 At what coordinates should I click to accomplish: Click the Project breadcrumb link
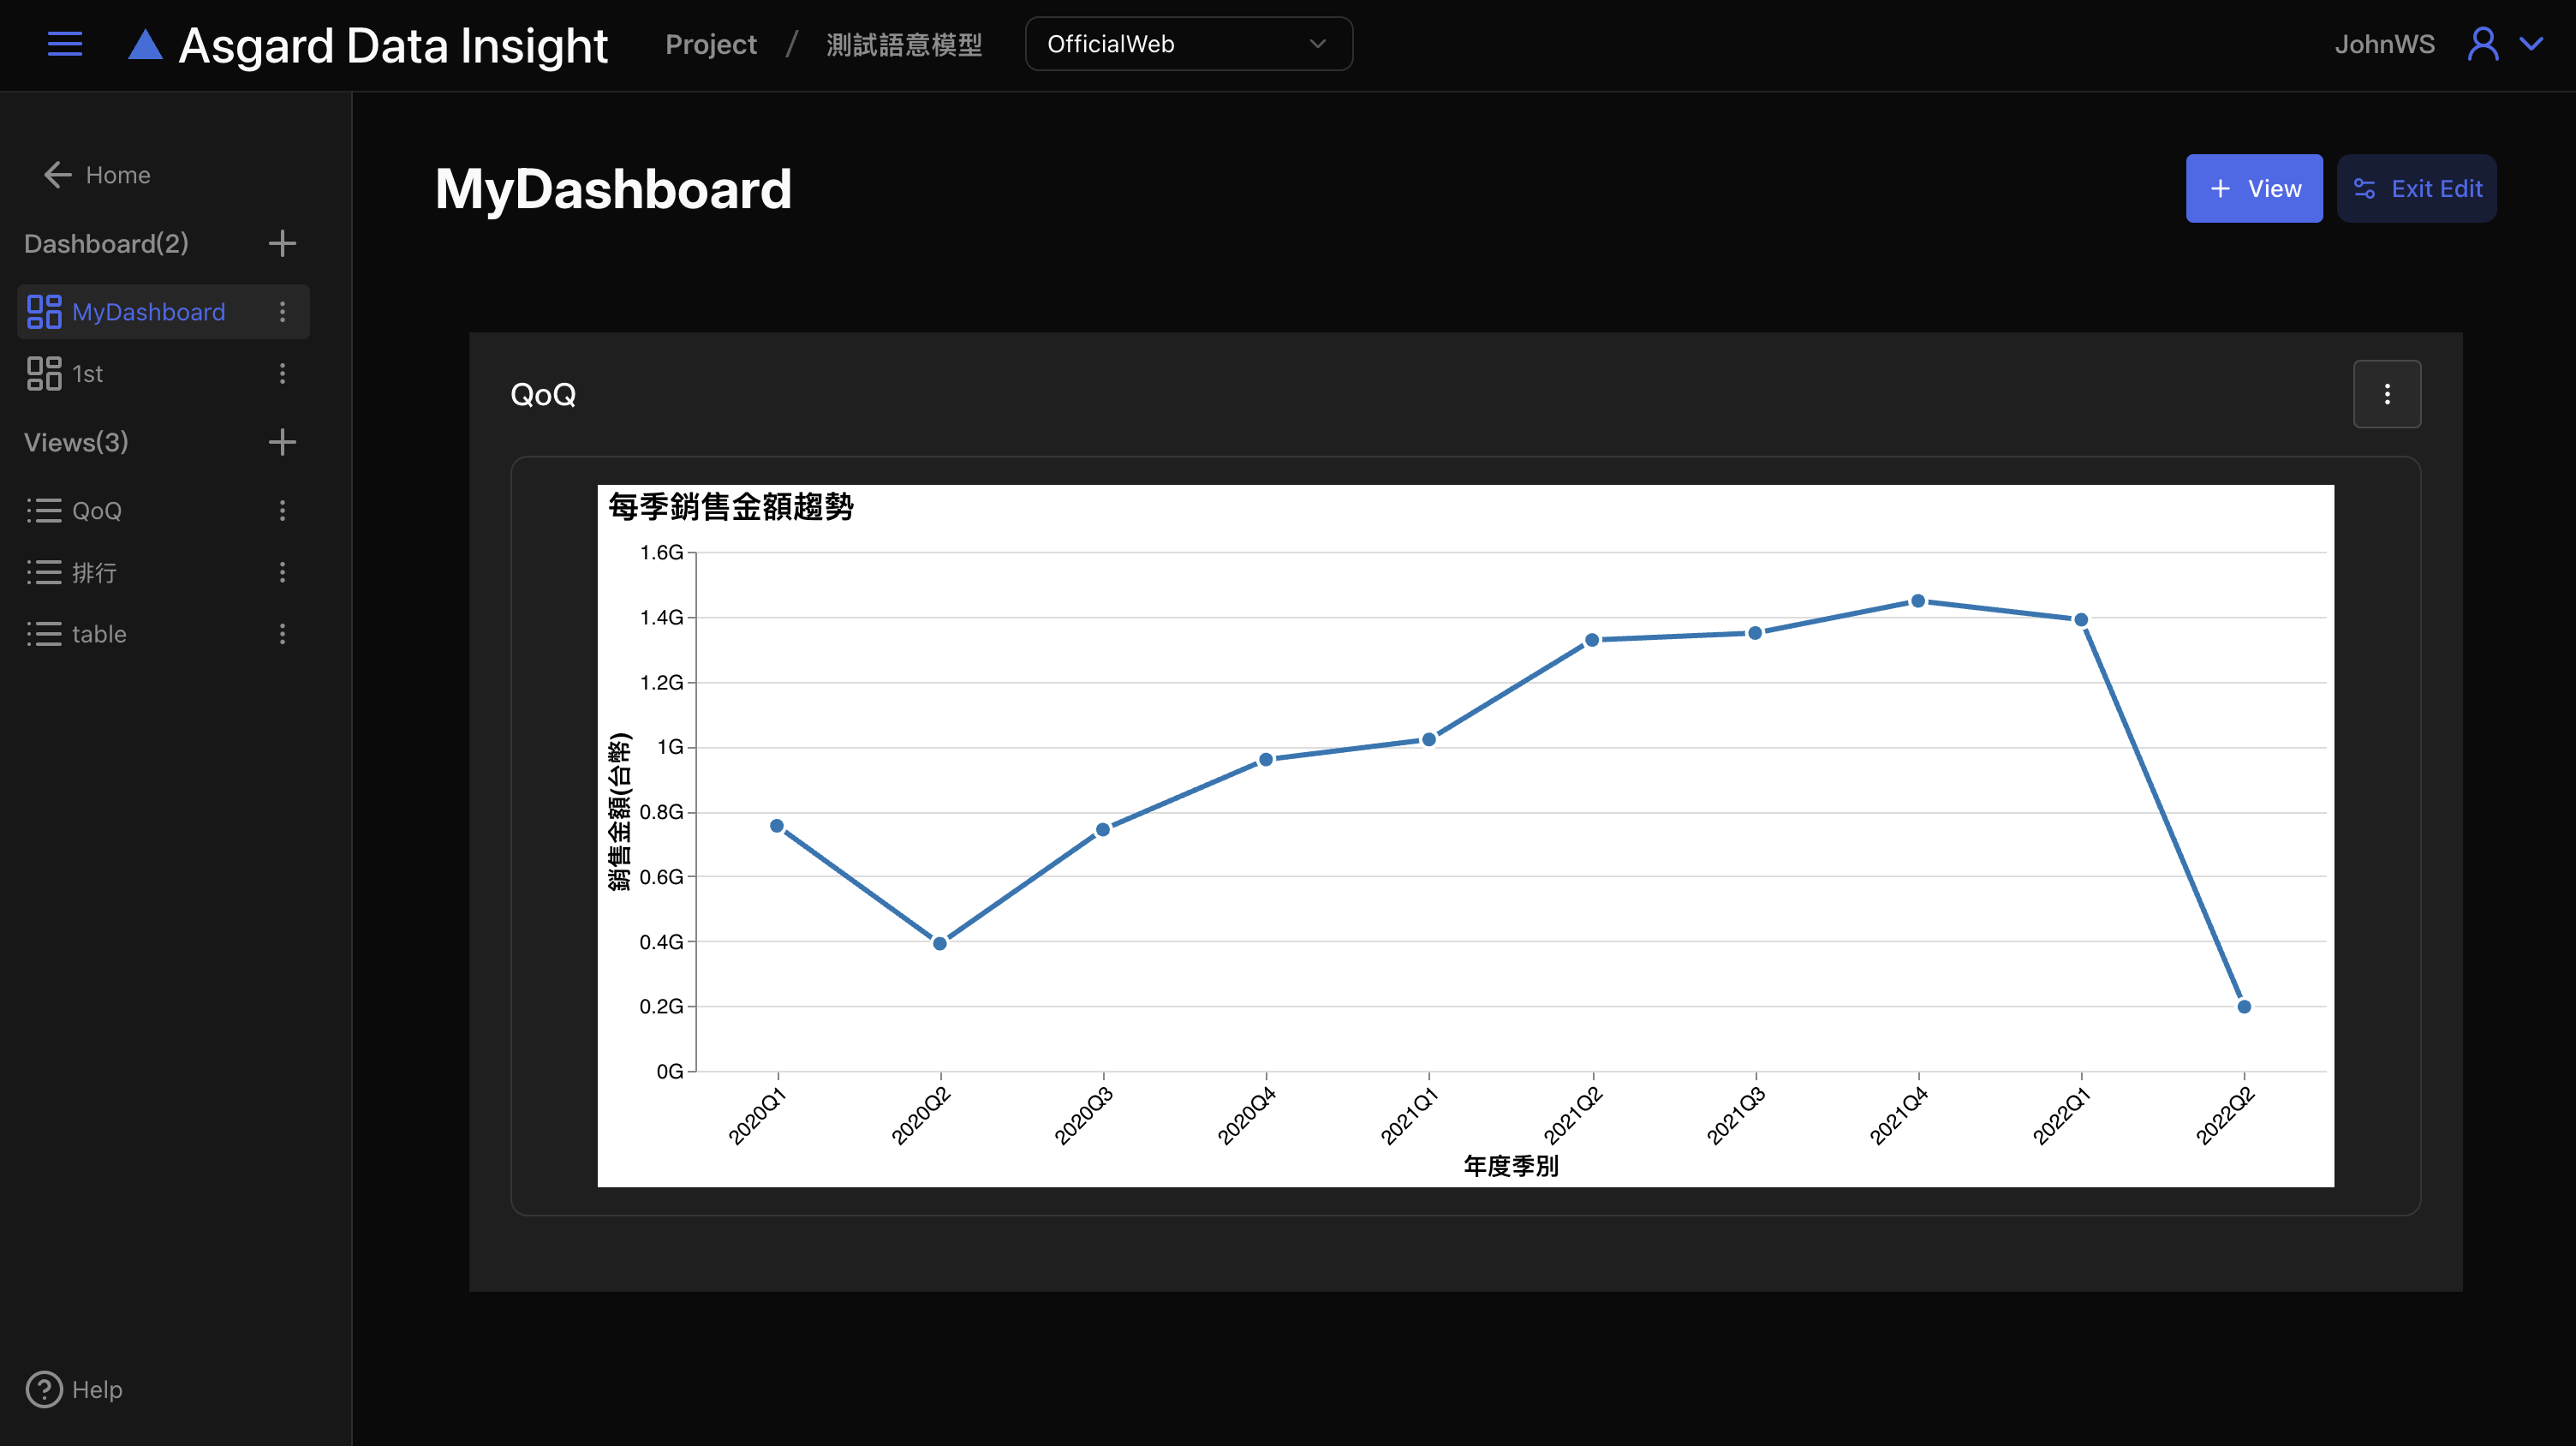pos(710,44)
